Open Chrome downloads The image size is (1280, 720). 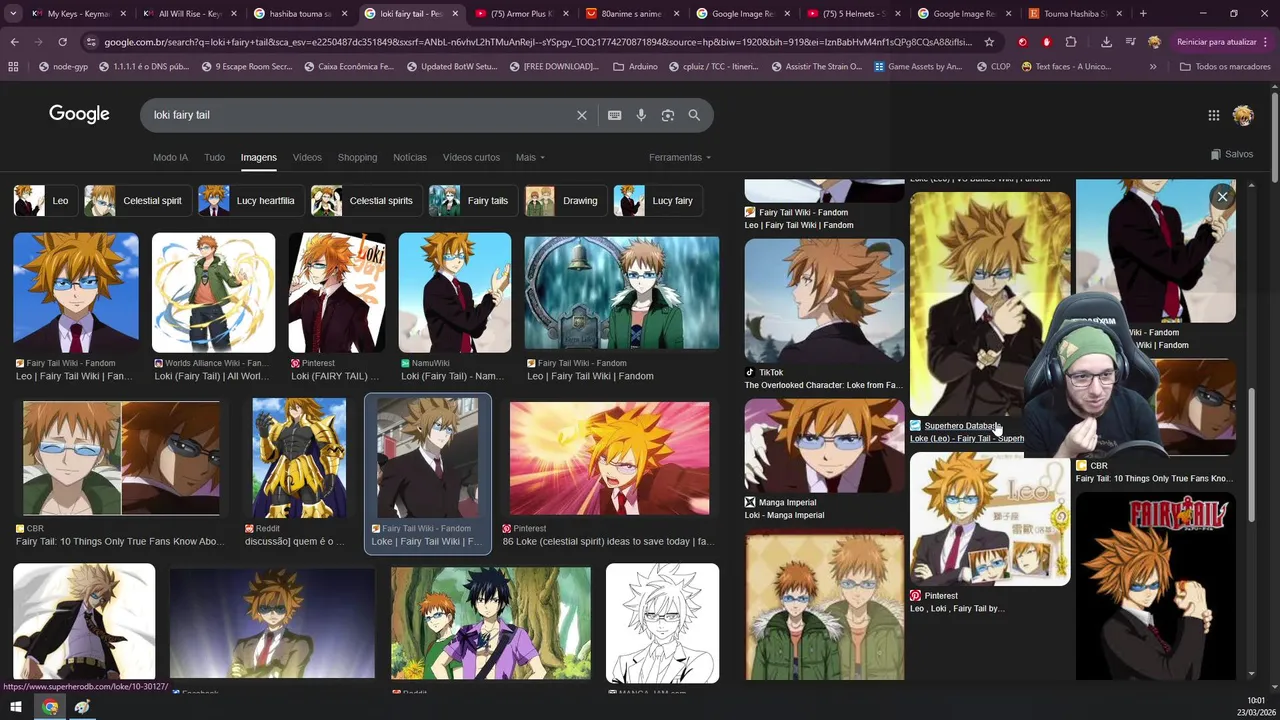[1106, 42]
